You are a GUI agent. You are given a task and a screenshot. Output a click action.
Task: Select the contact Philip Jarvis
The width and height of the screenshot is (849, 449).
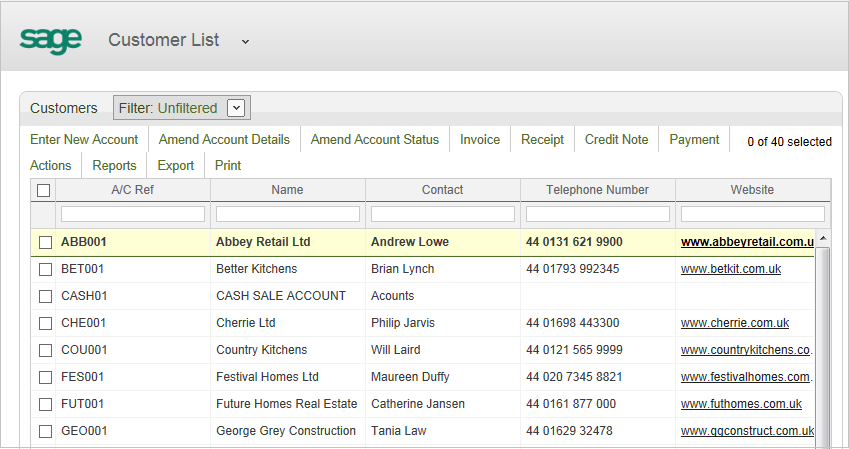[x=403, y=323]
